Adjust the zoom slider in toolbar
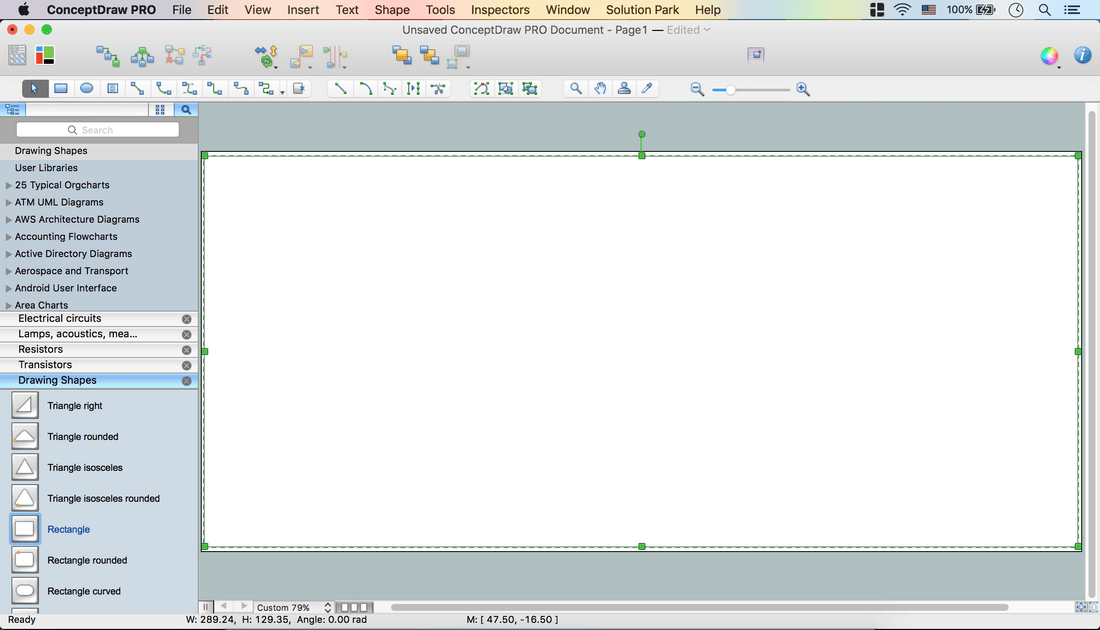 (x=730, y=90)
